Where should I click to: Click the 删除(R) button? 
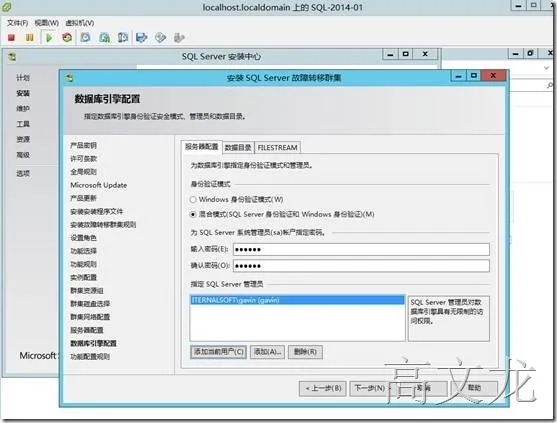pyautogui.click(x=305, y=352)
